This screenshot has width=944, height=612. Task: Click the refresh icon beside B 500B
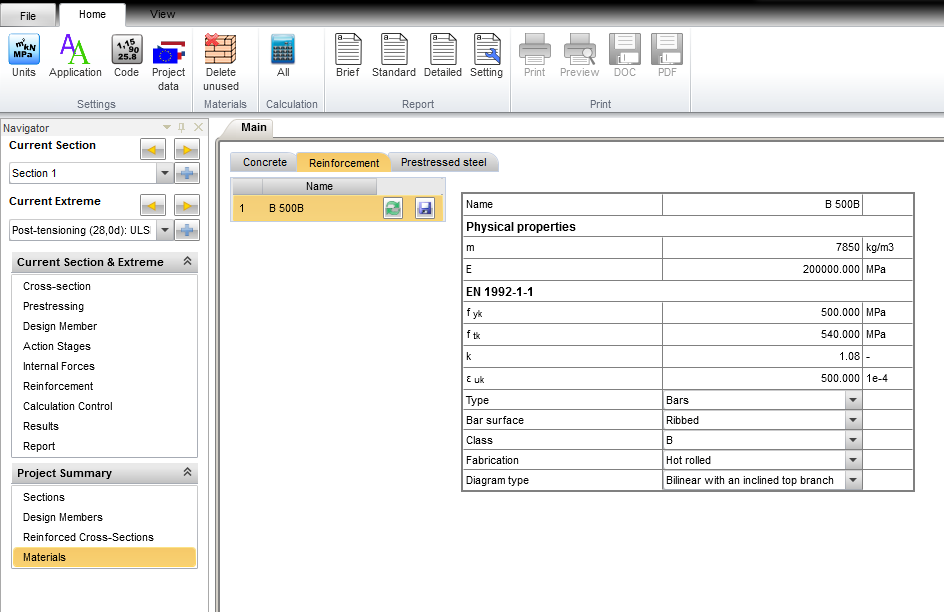393,208
